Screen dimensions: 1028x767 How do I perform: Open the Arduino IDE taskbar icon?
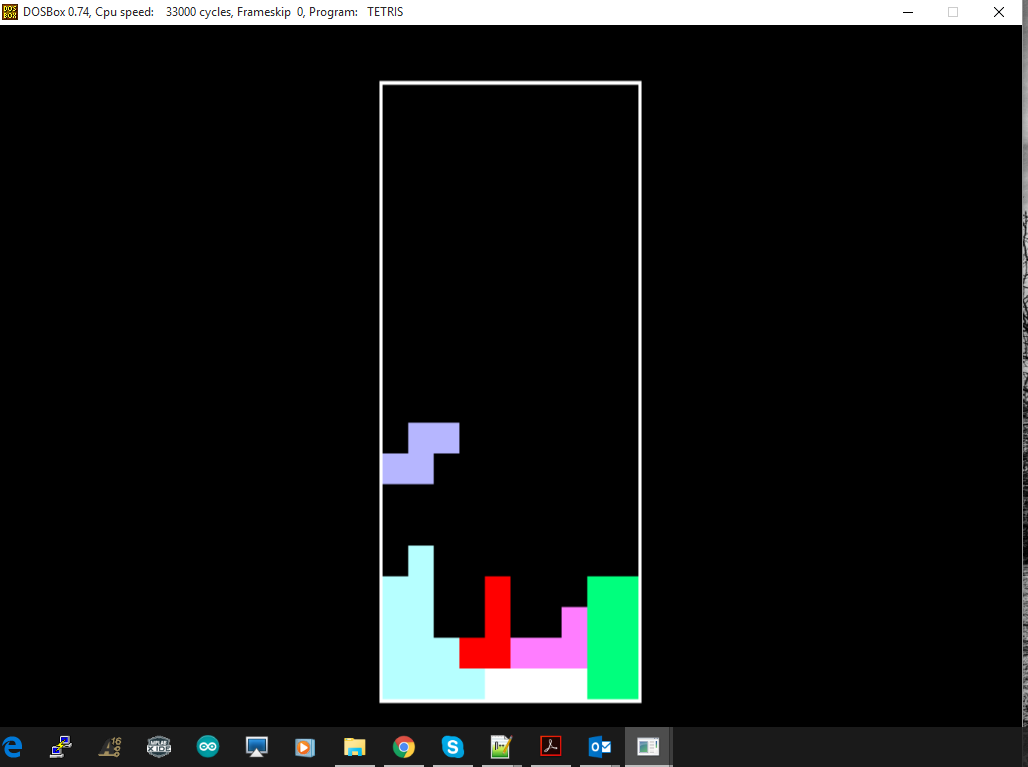tap(208, 747)
